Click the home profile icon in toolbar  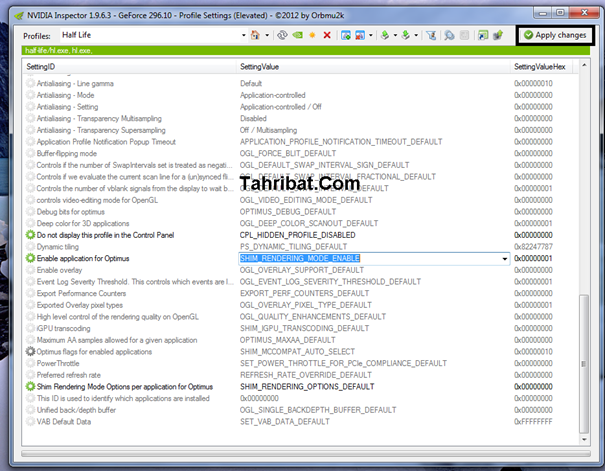point(256,35)
